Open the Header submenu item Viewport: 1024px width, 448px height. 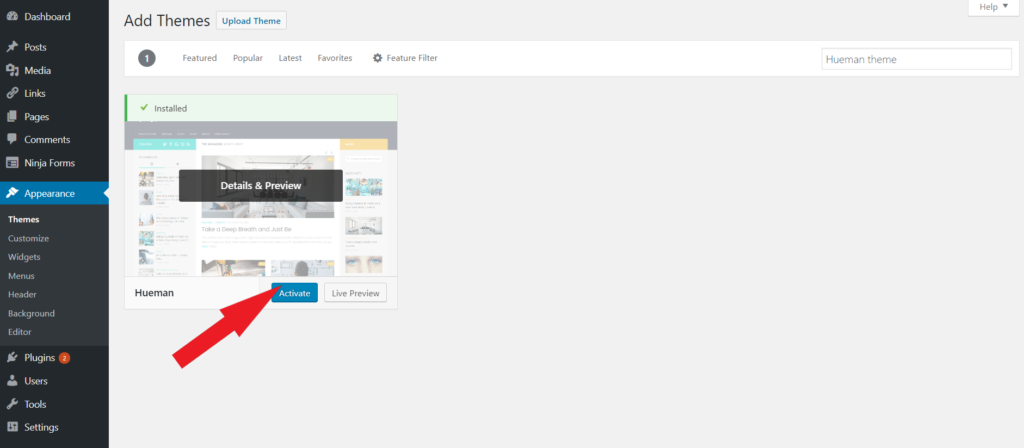click(22, 295)
